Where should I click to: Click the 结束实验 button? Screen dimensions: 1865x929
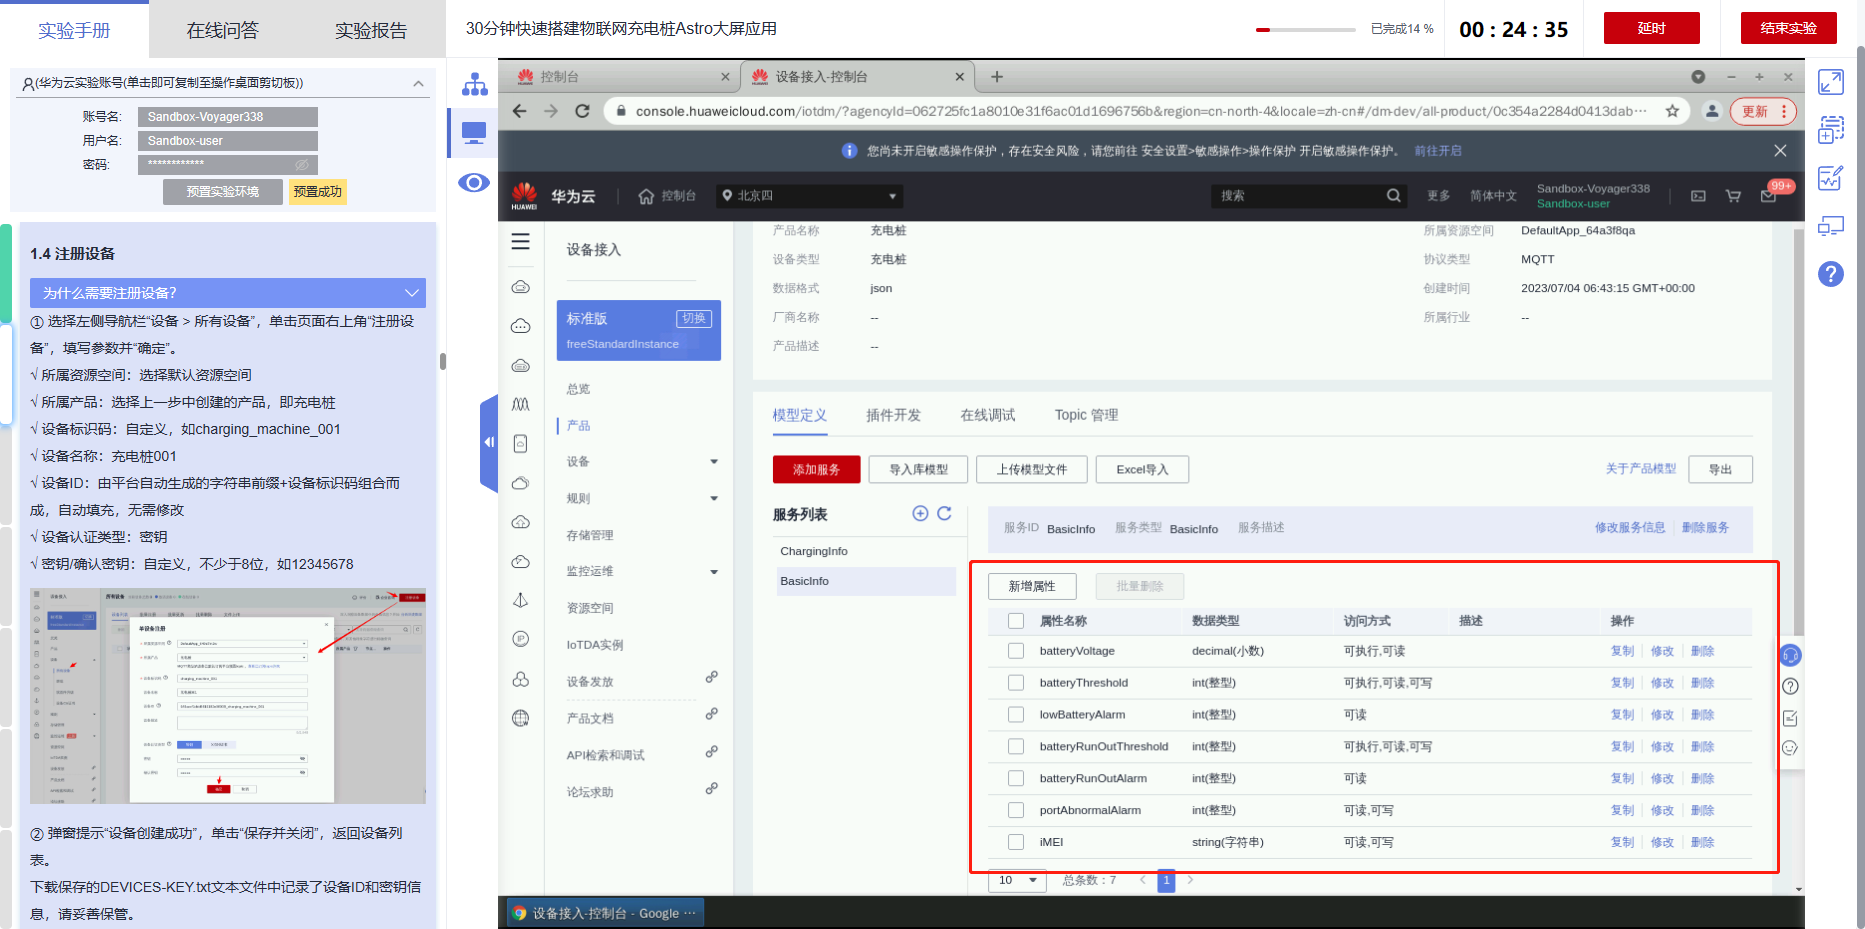point(1788,28)
